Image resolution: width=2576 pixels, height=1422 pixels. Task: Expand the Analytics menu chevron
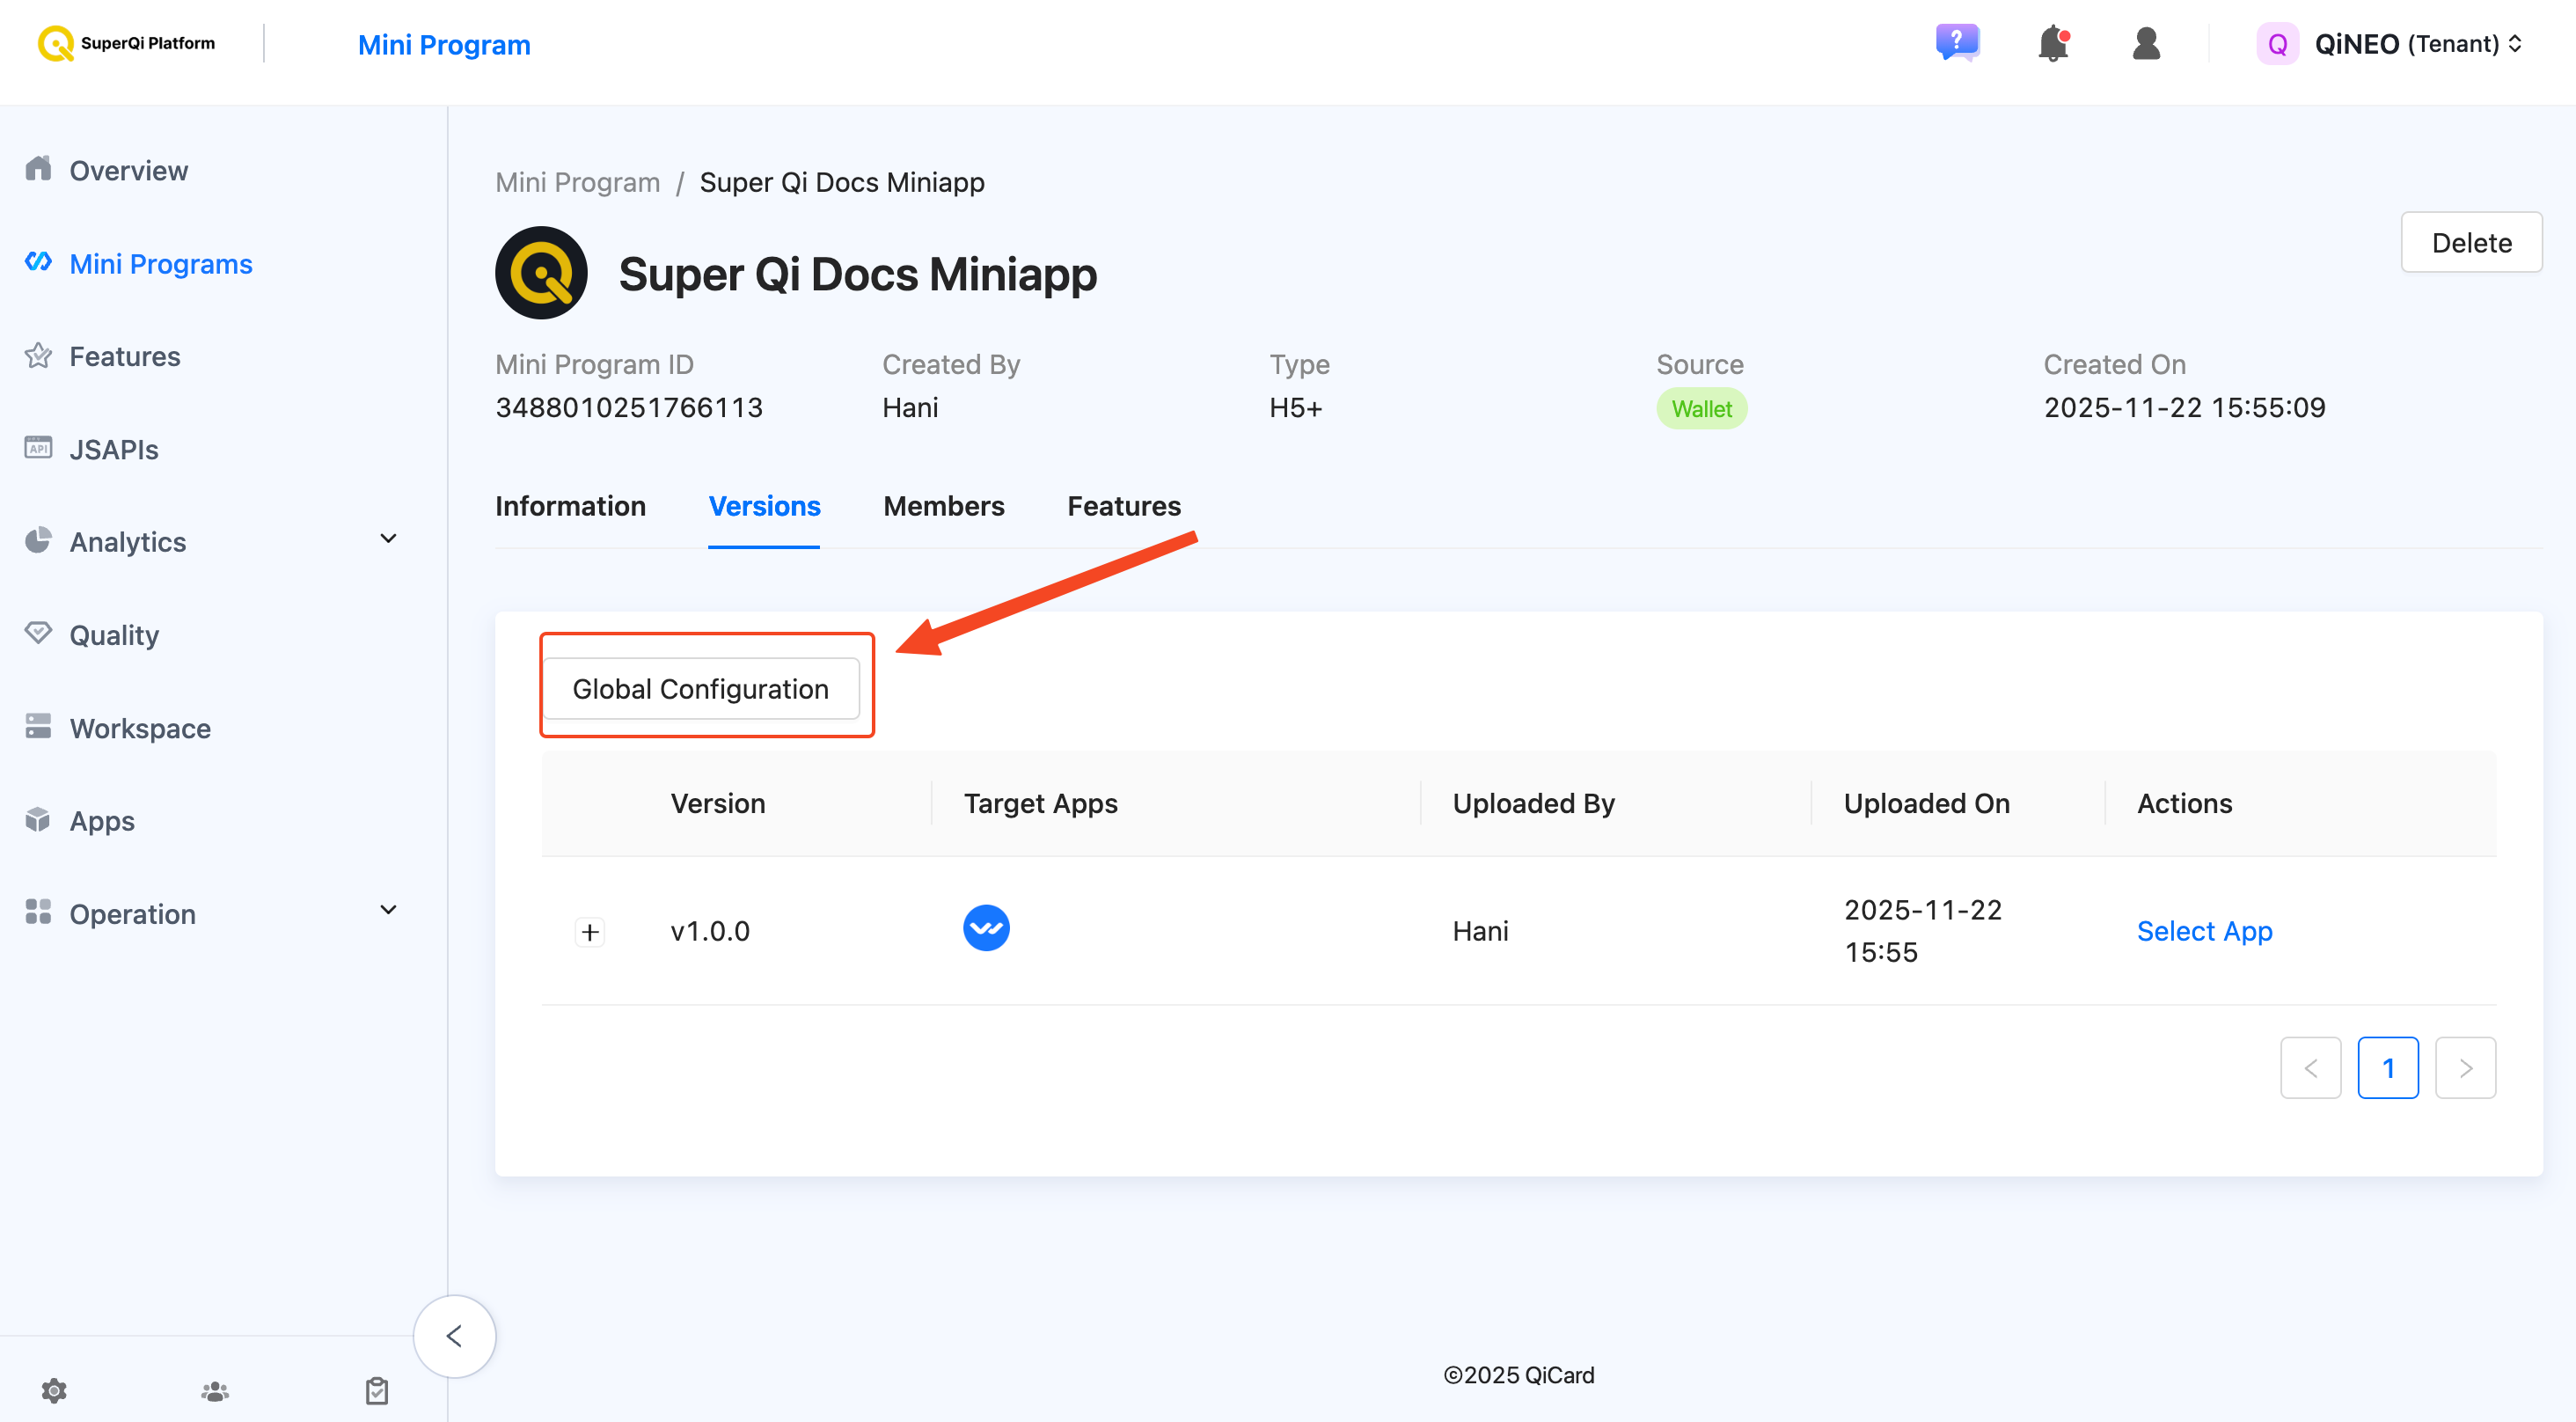coord(389,539)
